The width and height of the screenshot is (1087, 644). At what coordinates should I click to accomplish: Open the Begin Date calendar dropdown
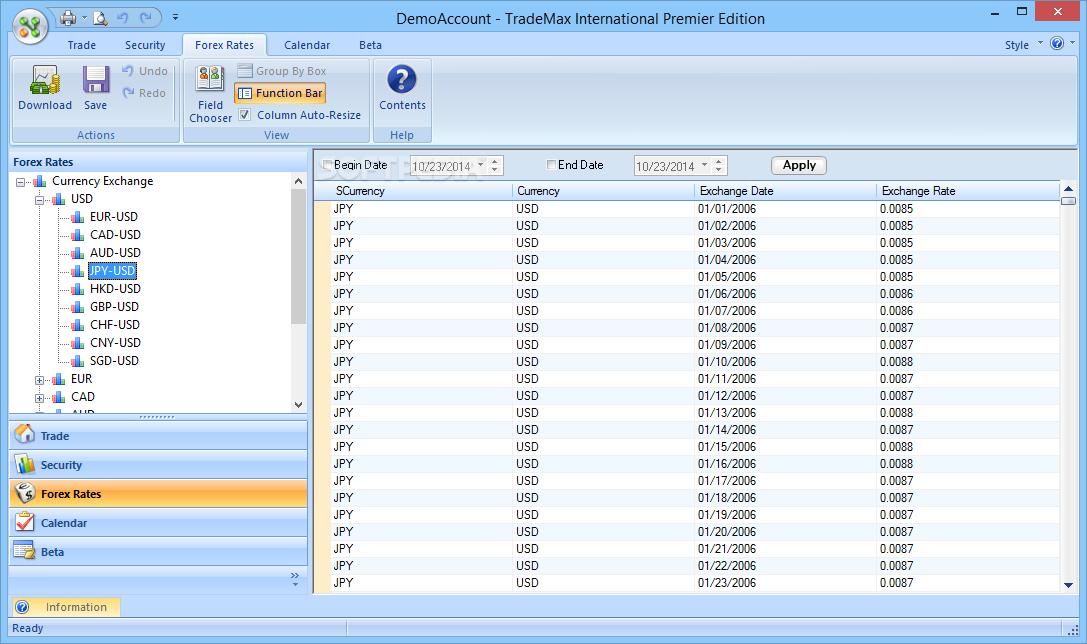pyautogui.click(x=481, y=165)
